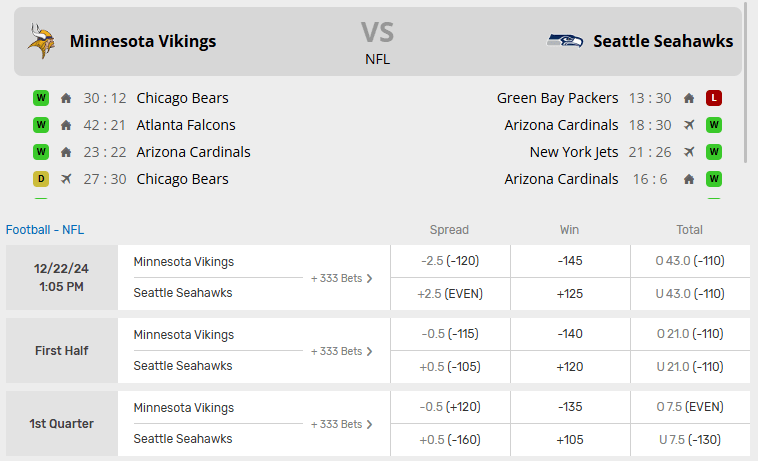
Task: Select Over 43.0 (-110) total
Action: click(x=690, y=261)
